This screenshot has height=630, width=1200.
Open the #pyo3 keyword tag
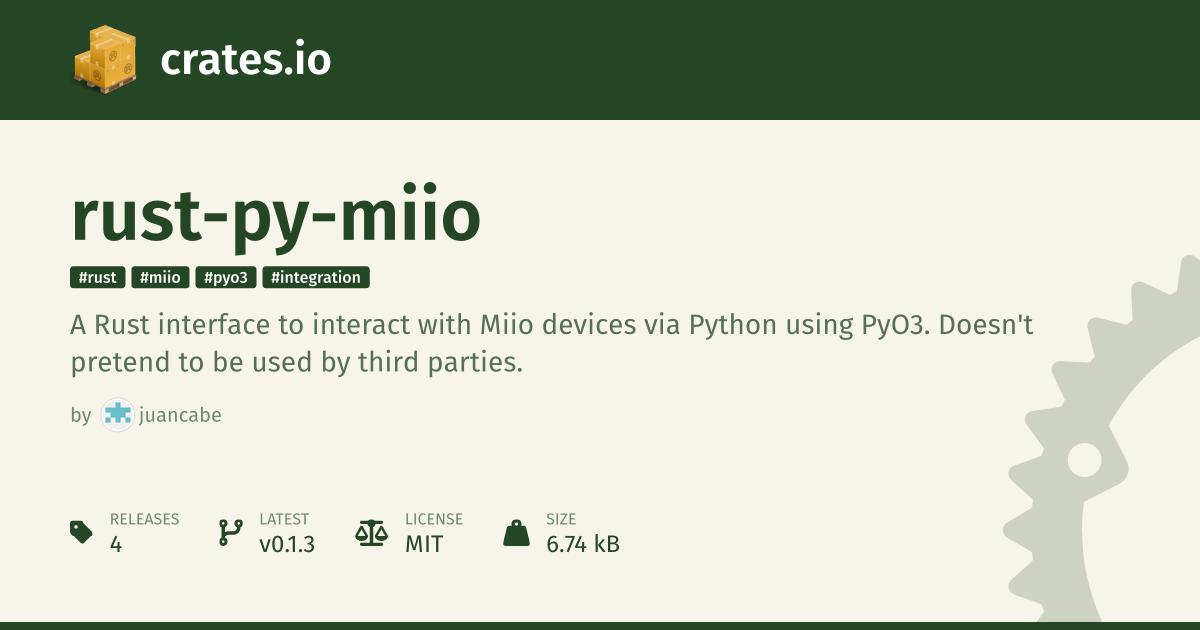tap(226, 278)
